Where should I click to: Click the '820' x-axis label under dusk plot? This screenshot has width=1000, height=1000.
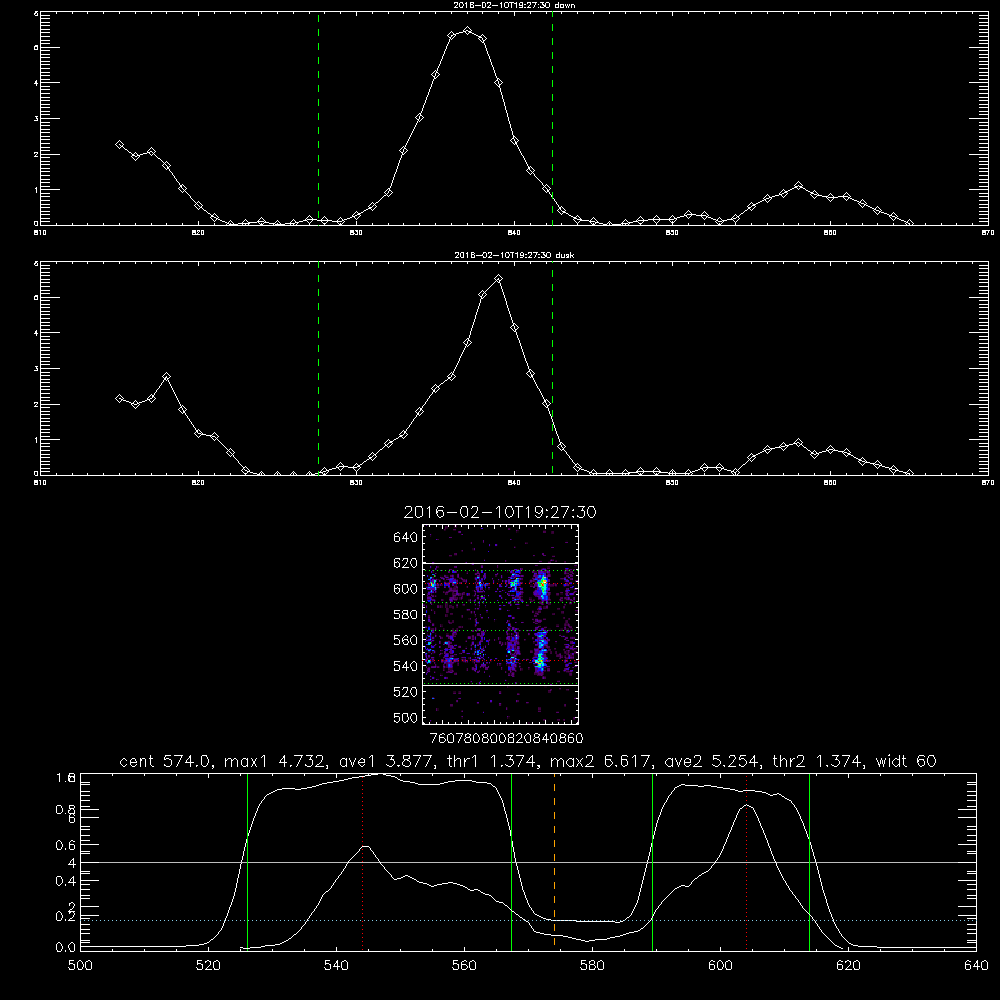198,483
